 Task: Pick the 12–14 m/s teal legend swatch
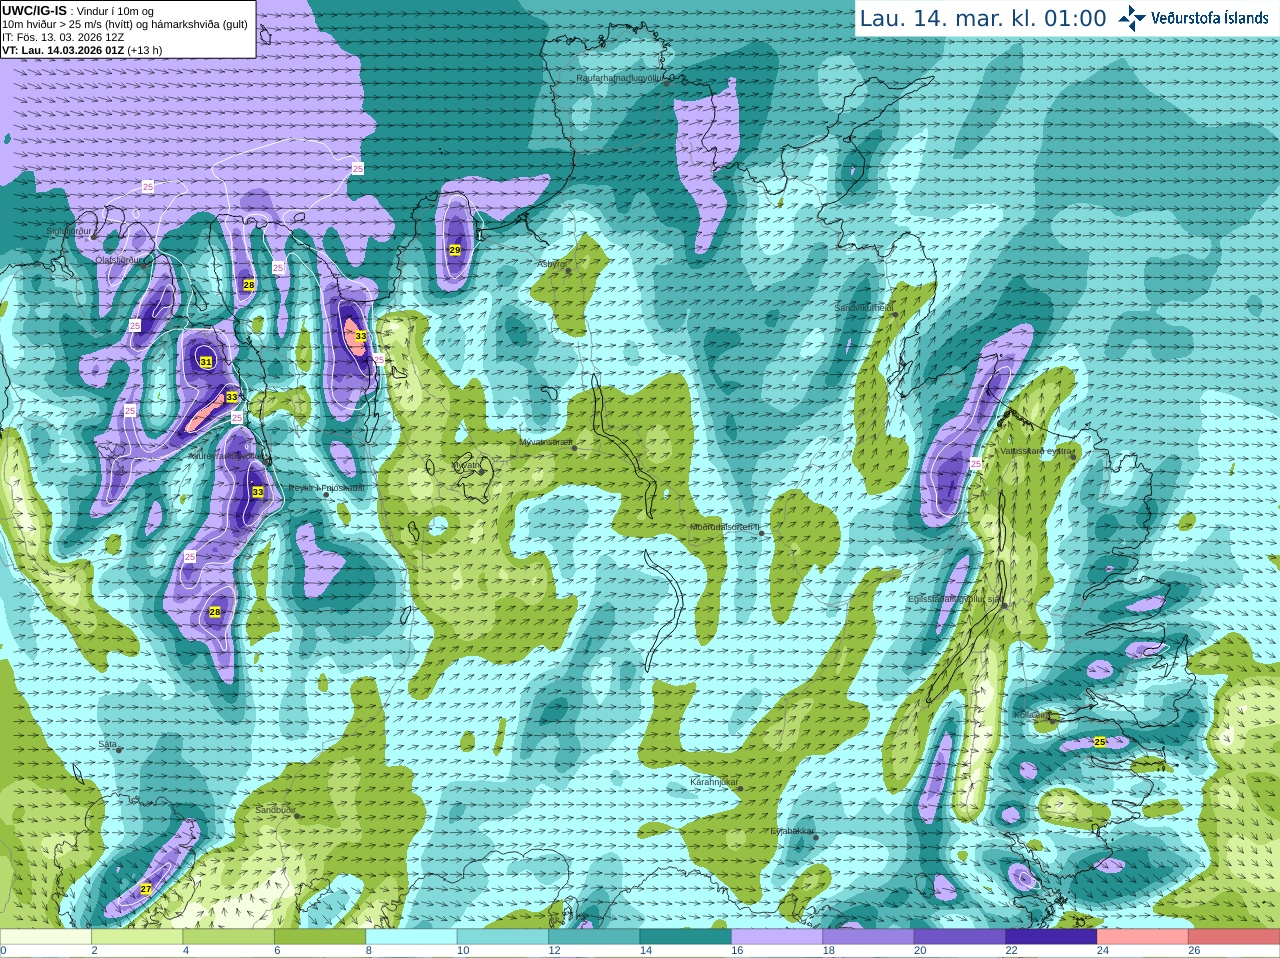pyautogui.click(x=594, y=937)
